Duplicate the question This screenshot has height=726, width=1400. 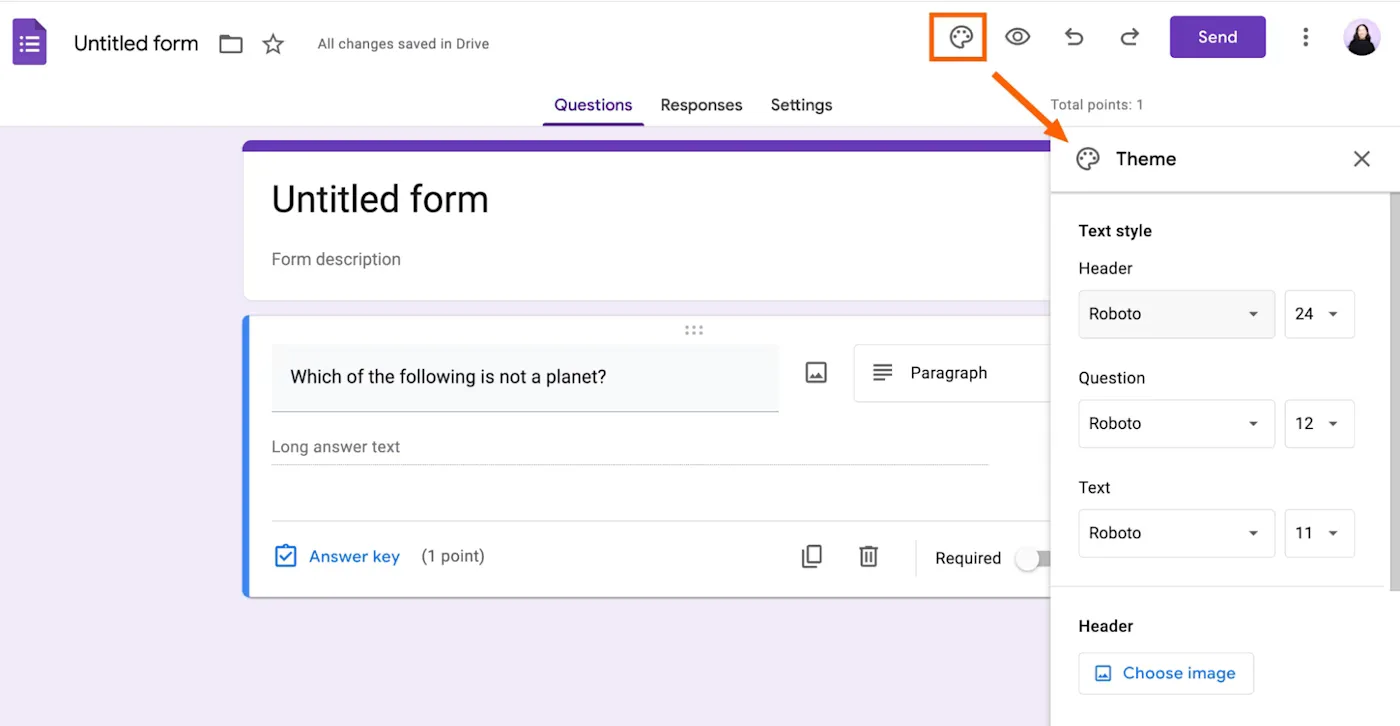(812, 557)
